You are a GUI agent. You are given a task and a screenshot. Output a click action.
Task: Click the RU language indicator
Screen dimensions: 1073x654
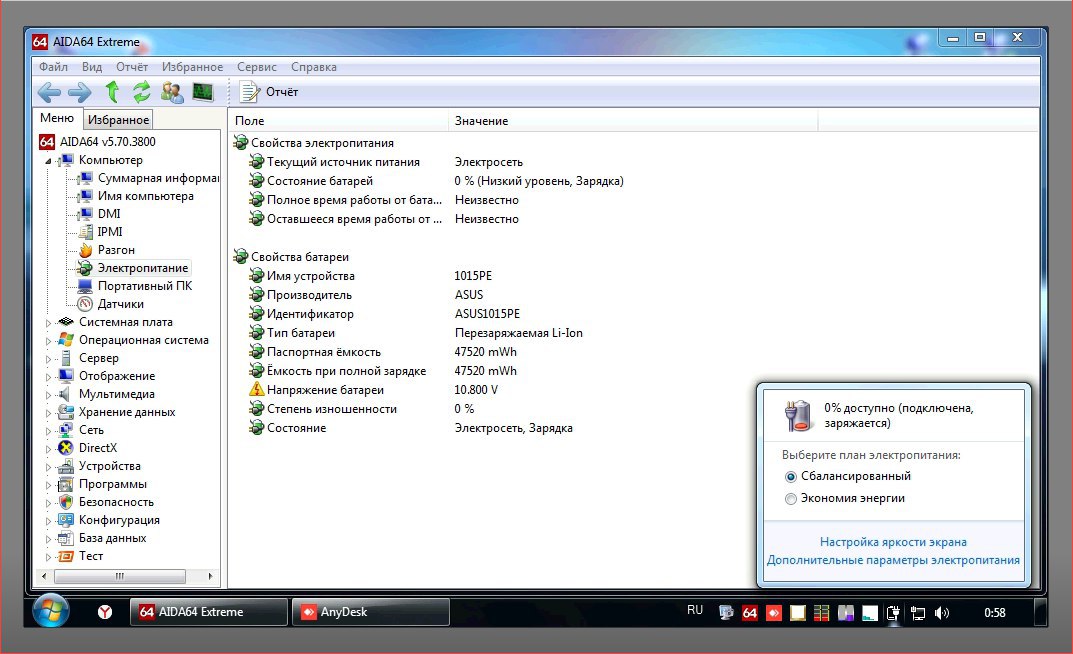tap(695, 610)
